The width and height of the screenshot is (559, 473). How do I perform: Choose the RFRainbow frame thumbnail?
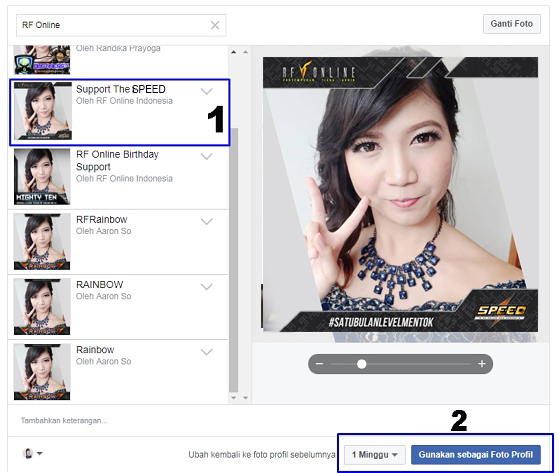[x=42, y=242]
